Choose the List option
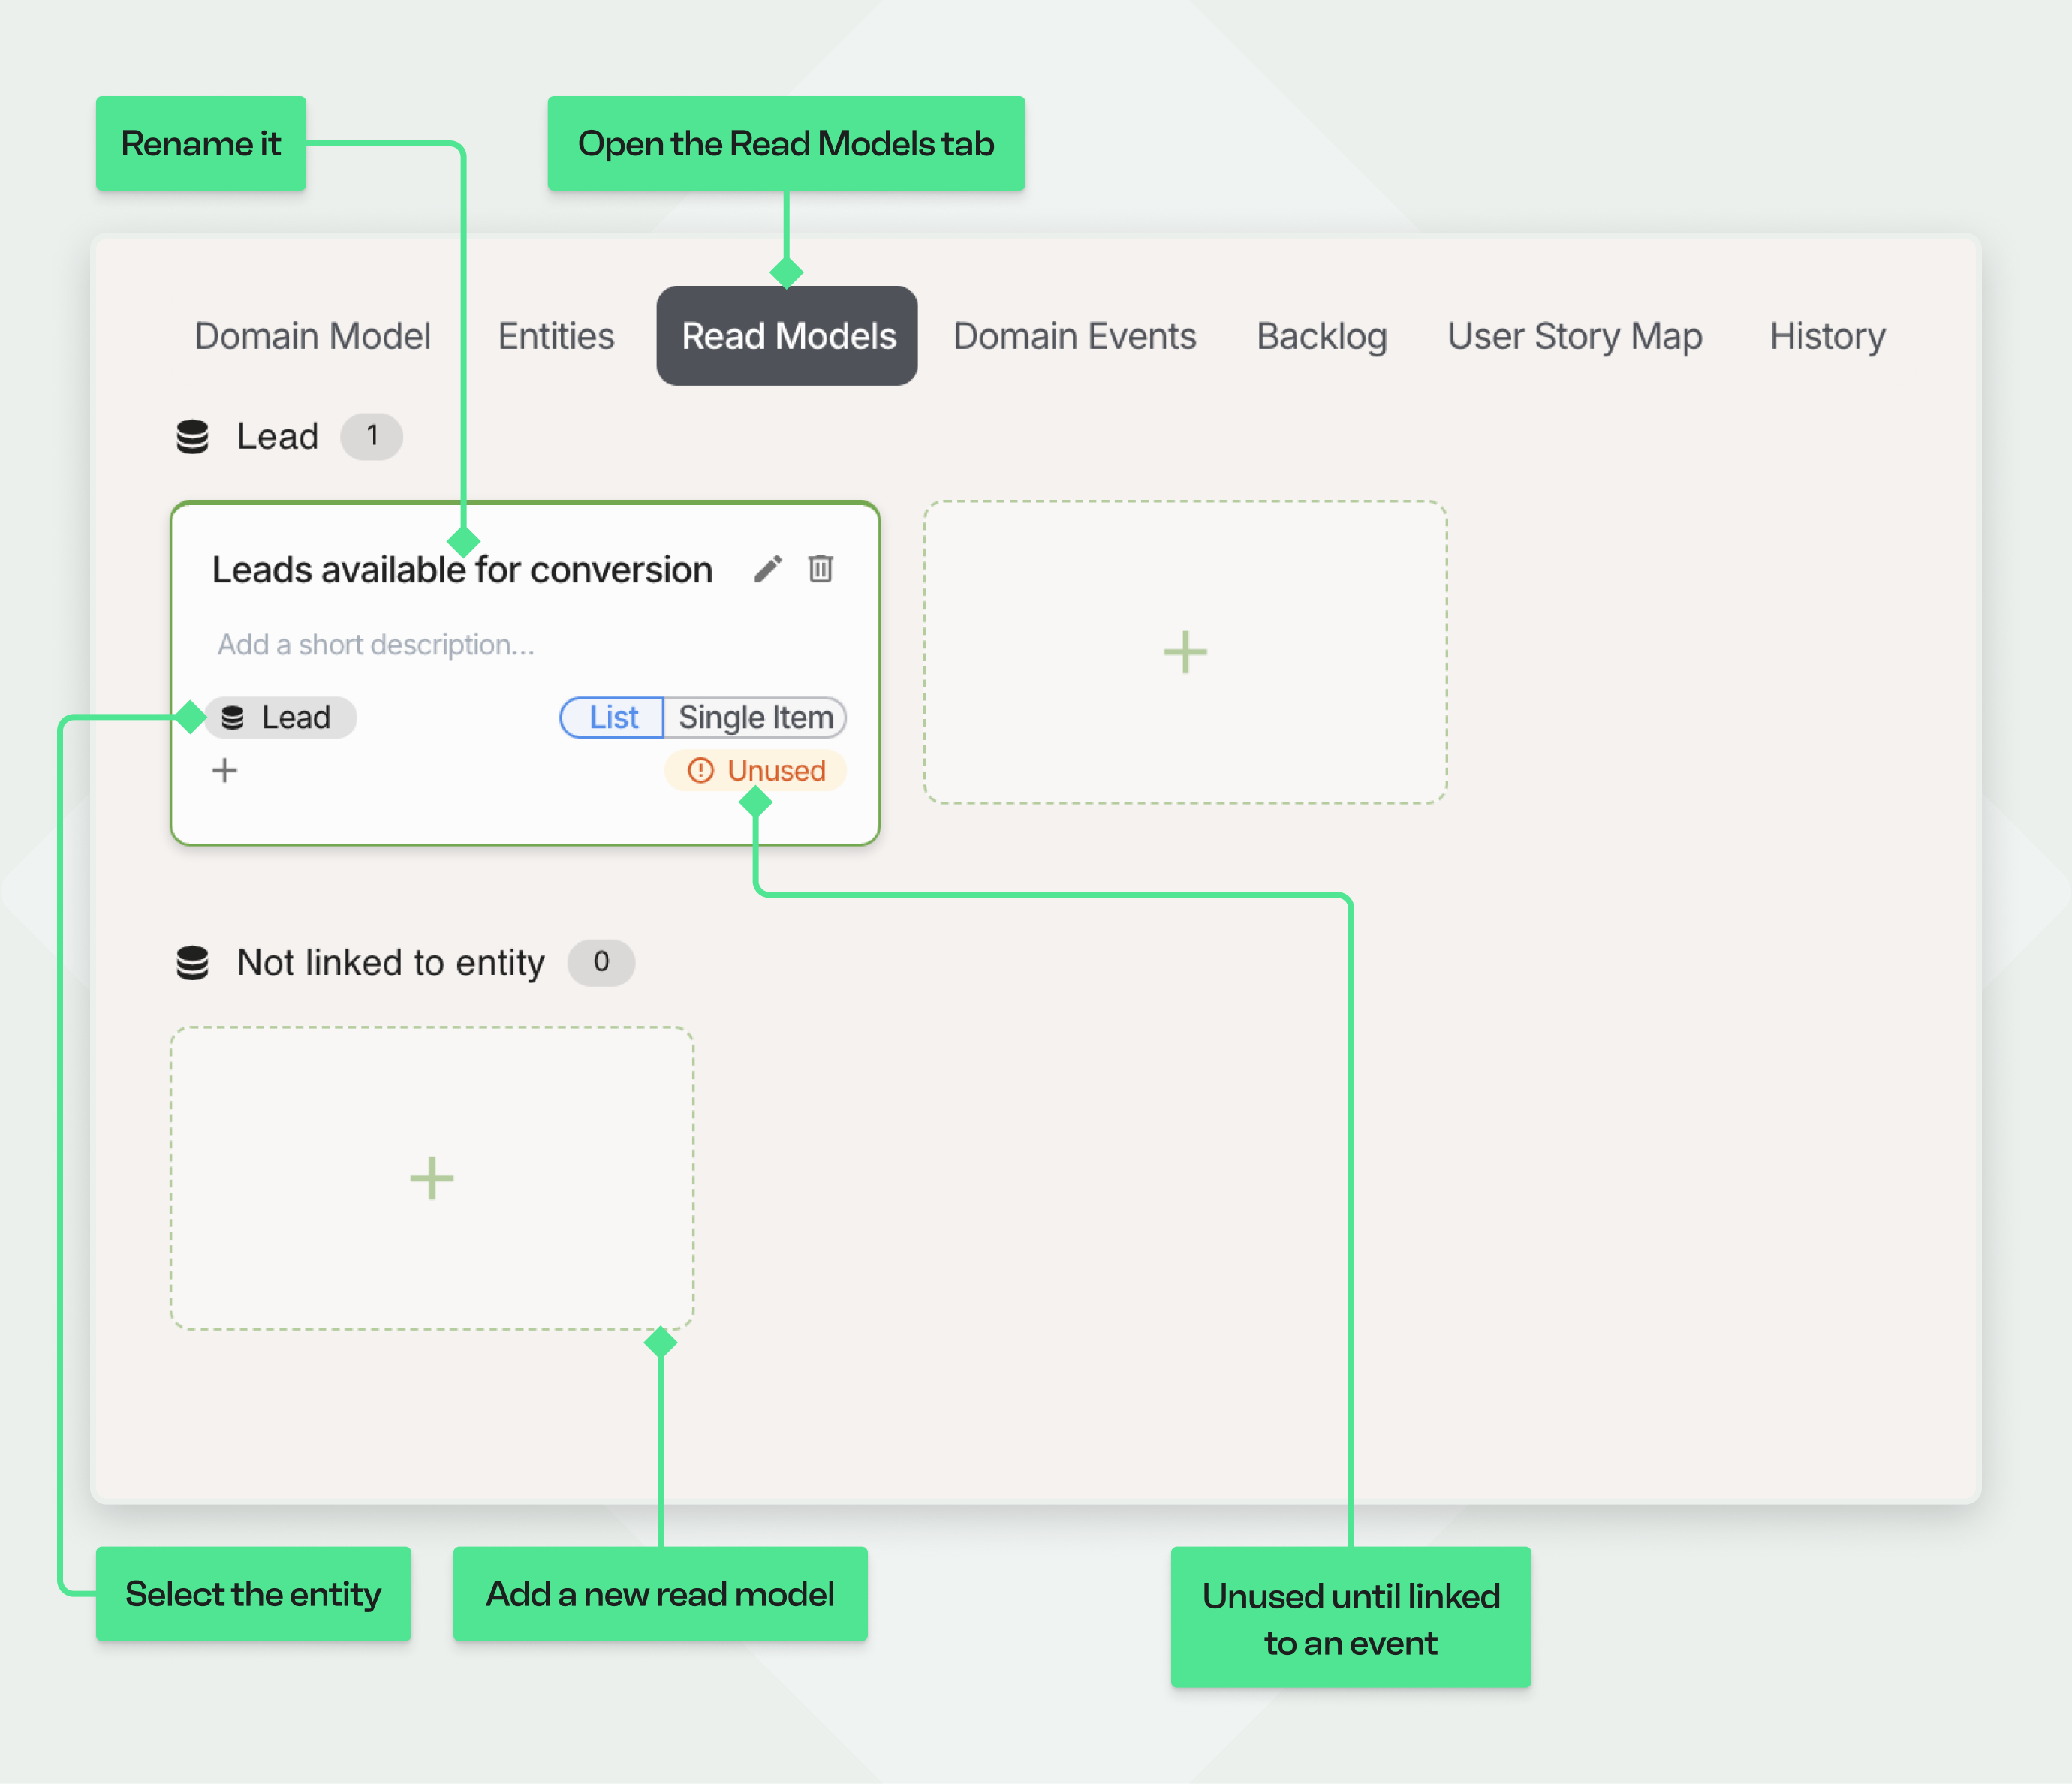This screenshot has width=2072, height=1784. tap(612, 717)
